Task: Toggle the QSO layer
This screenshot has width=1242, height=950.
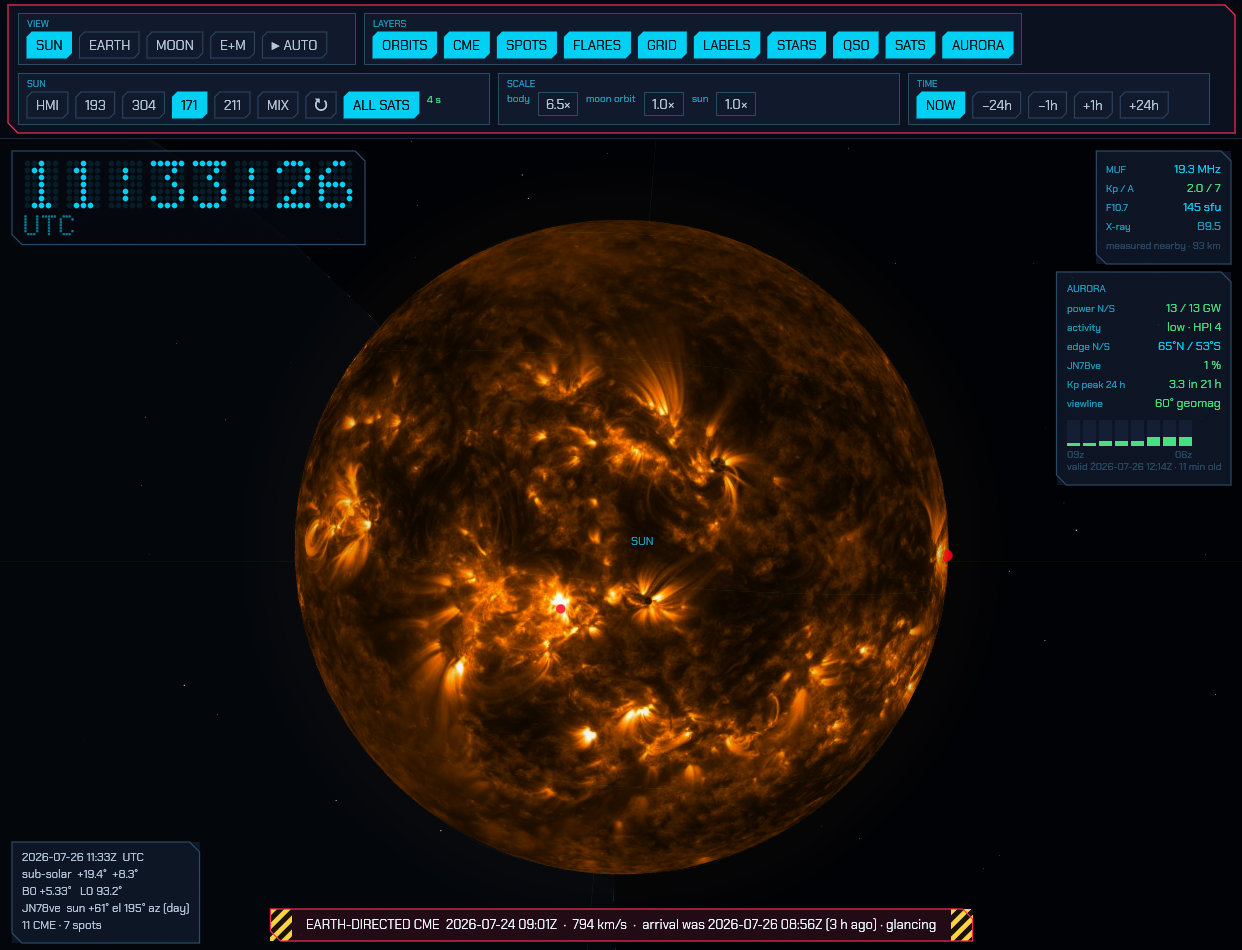Action: [856, 45]
